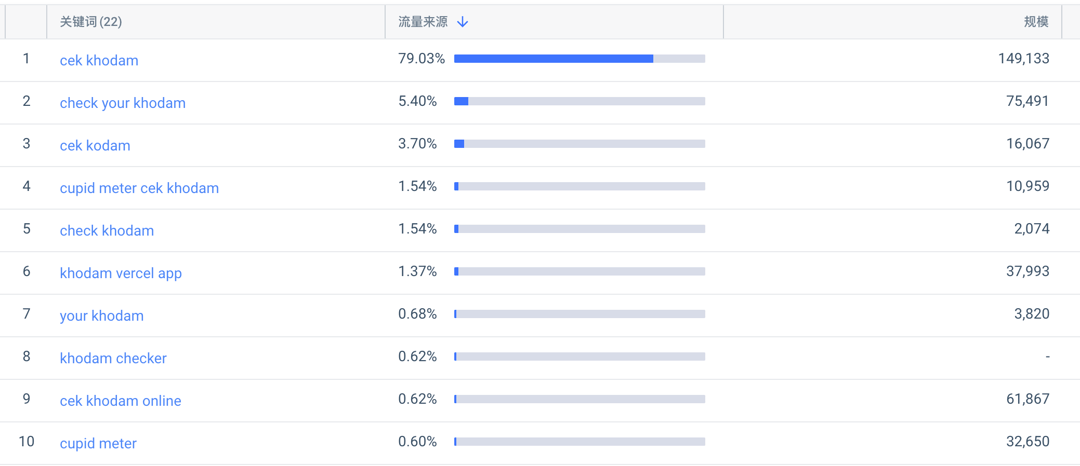
Task: Open the "cek khodam online" keyword
Action: [x=120, y=401]
